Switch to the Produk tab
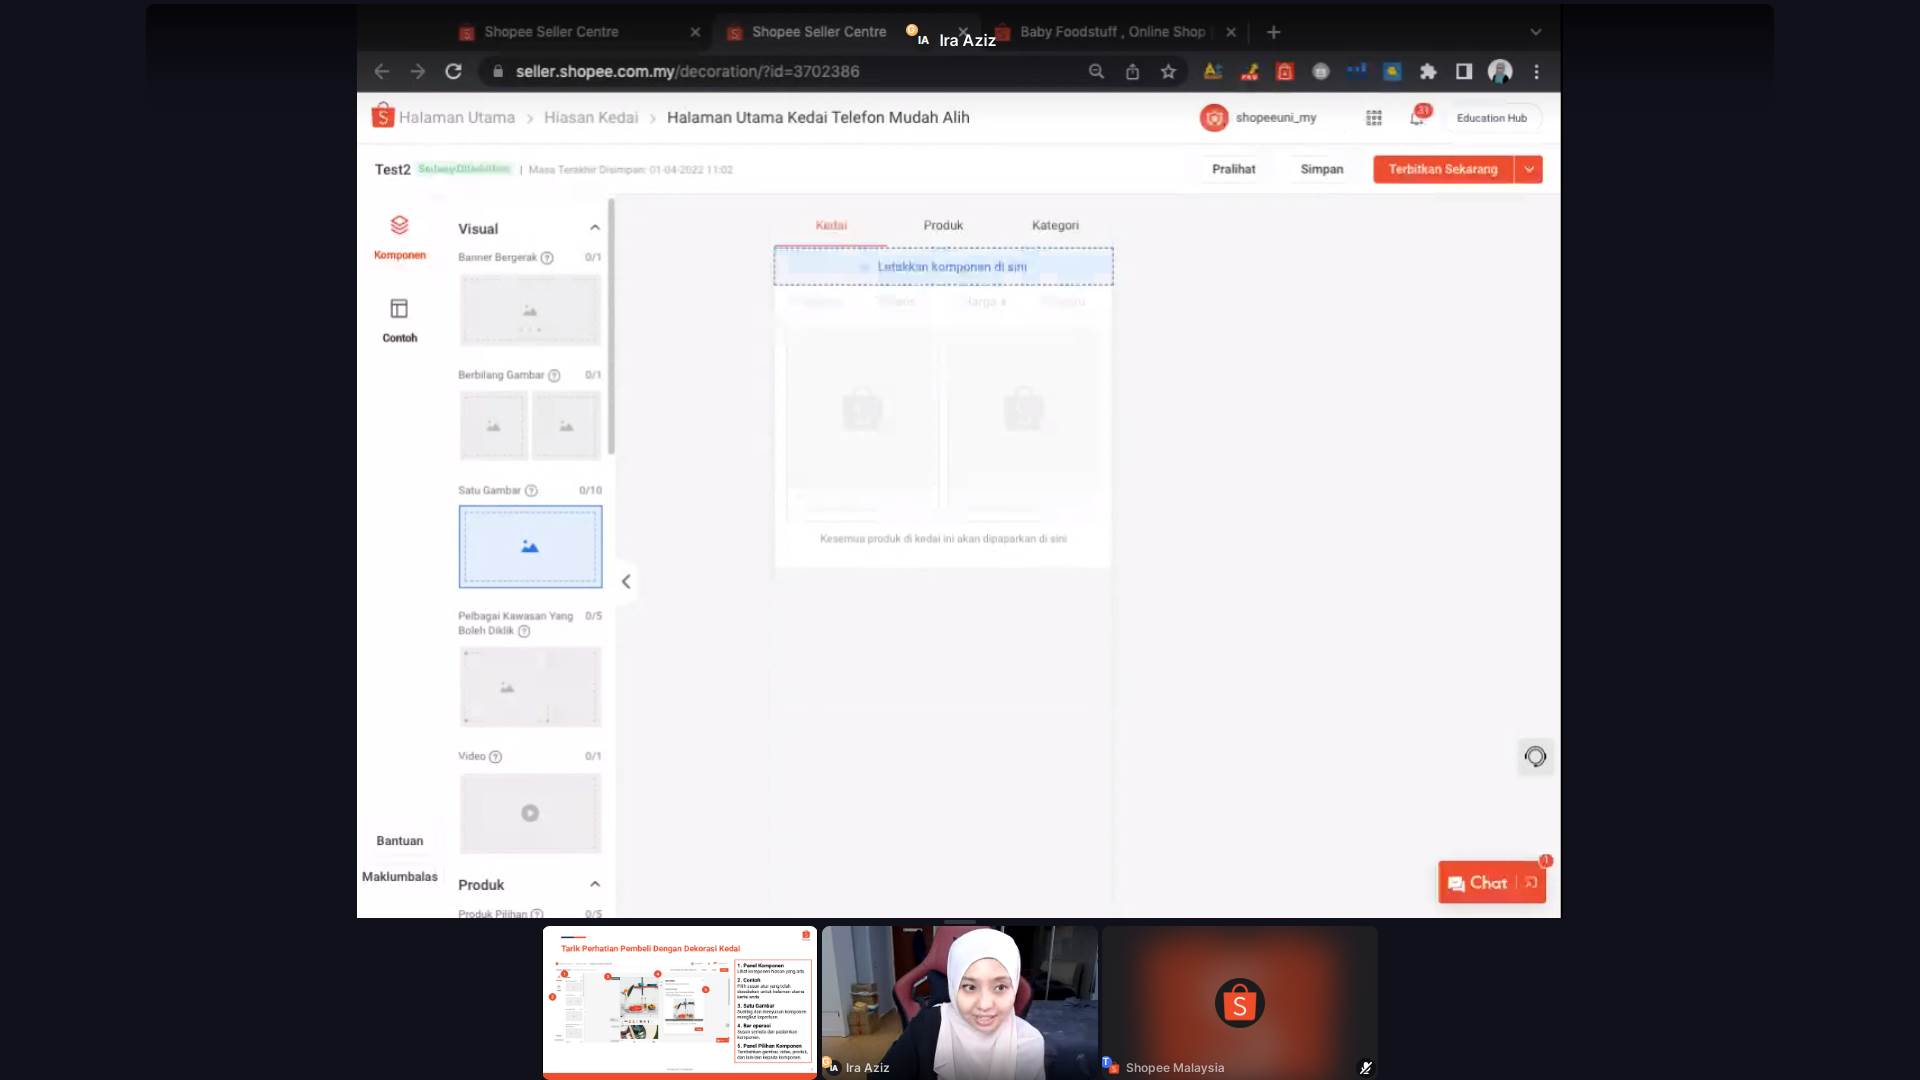This screenshot has height=1080, width=1920. point(943,225)
